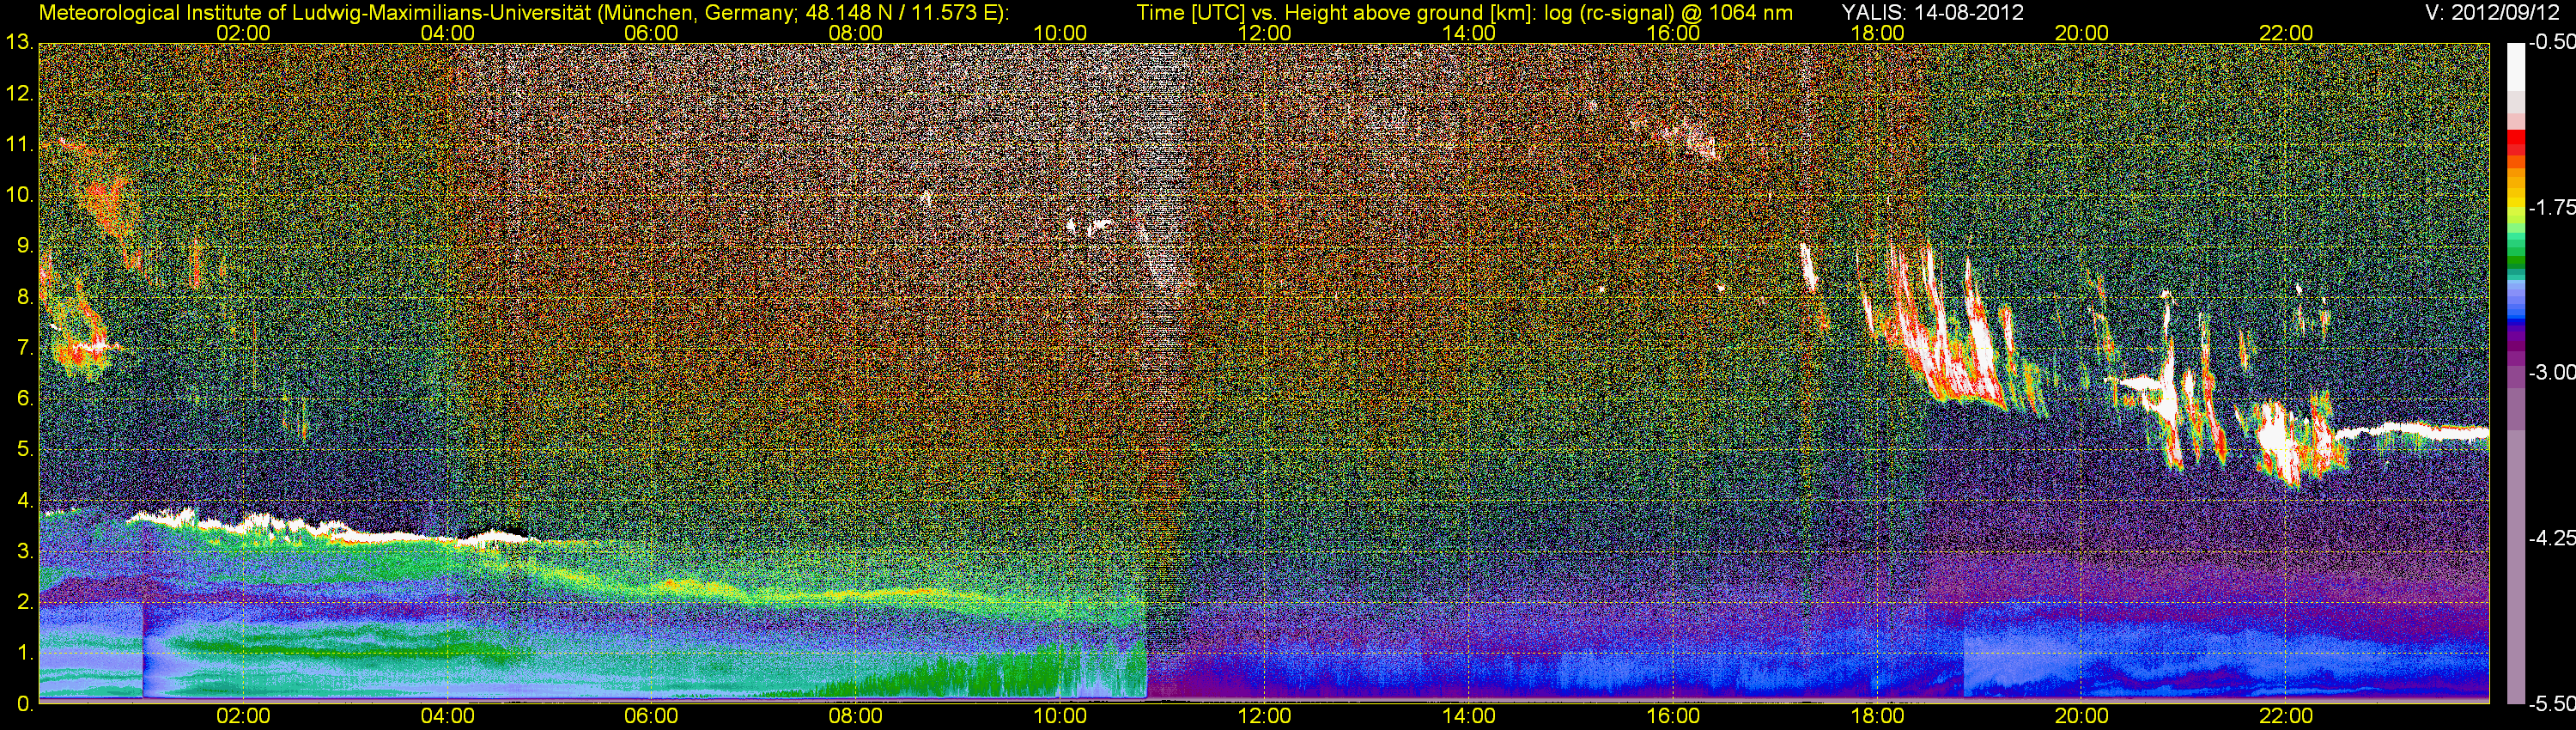
Task: Click the 22:00 label on the lower time axis
Action: [x=2286, y=716]
